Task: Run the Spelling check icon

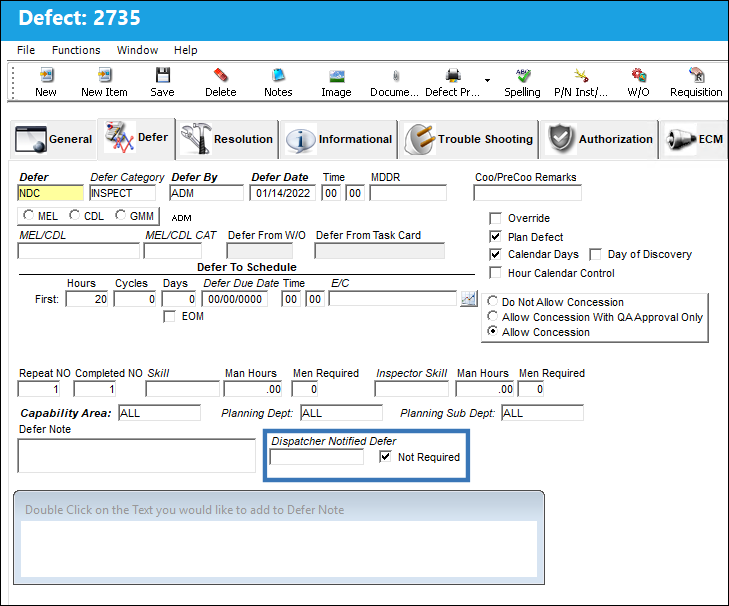Action: pyautogui.click(x=523, y=75)
